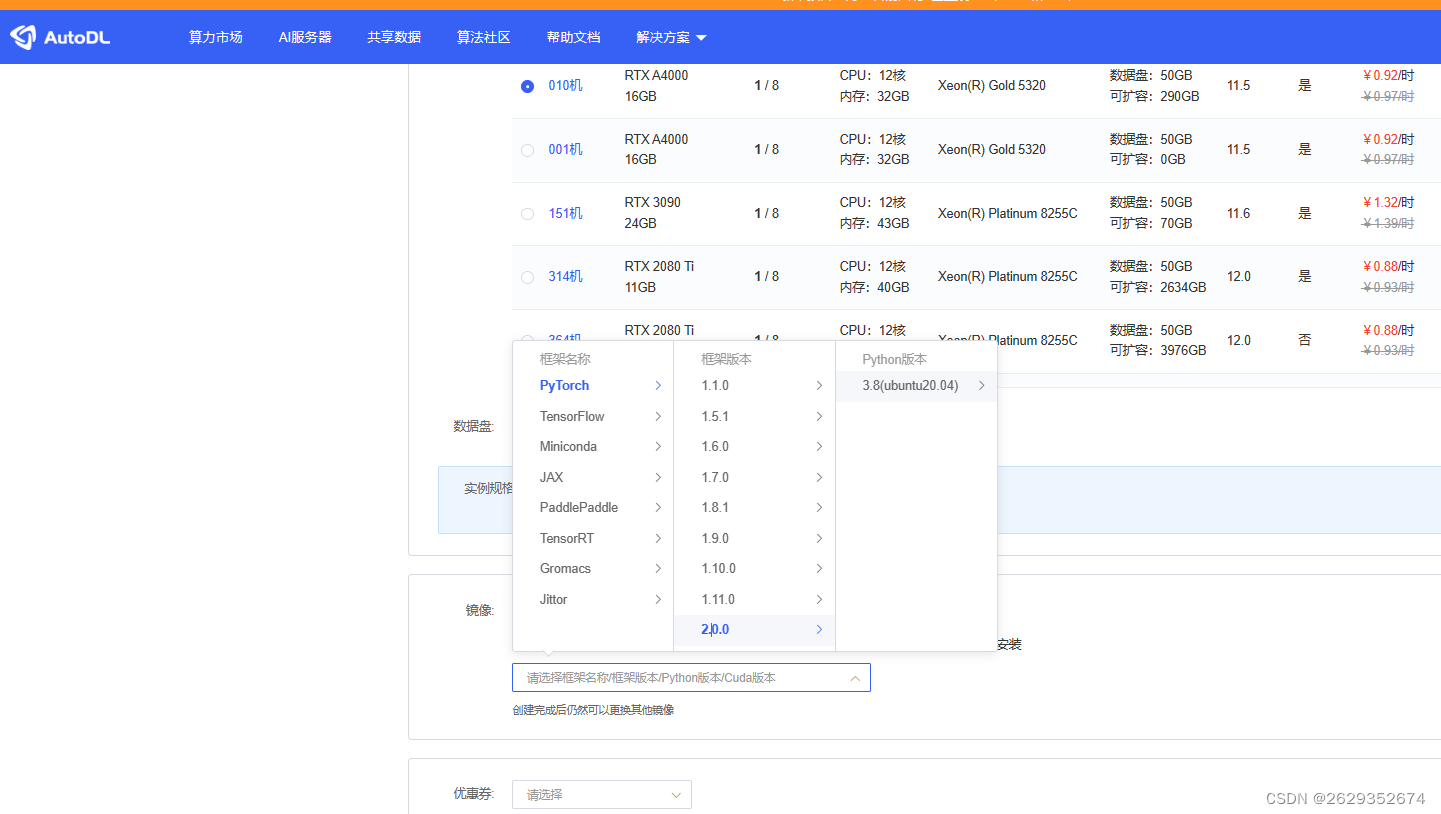Expand TensorRT row chevron arrow
The height and width of the screenshot is (814, 1441).
(x=658, y=538)
